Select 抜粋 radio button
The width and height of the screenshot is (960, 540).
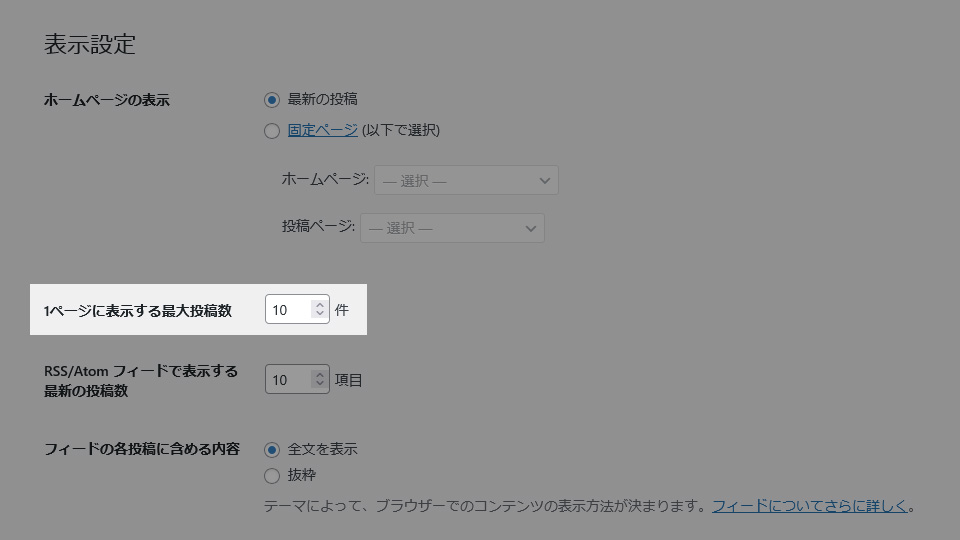pyautogui.click(x=272, y=476)
